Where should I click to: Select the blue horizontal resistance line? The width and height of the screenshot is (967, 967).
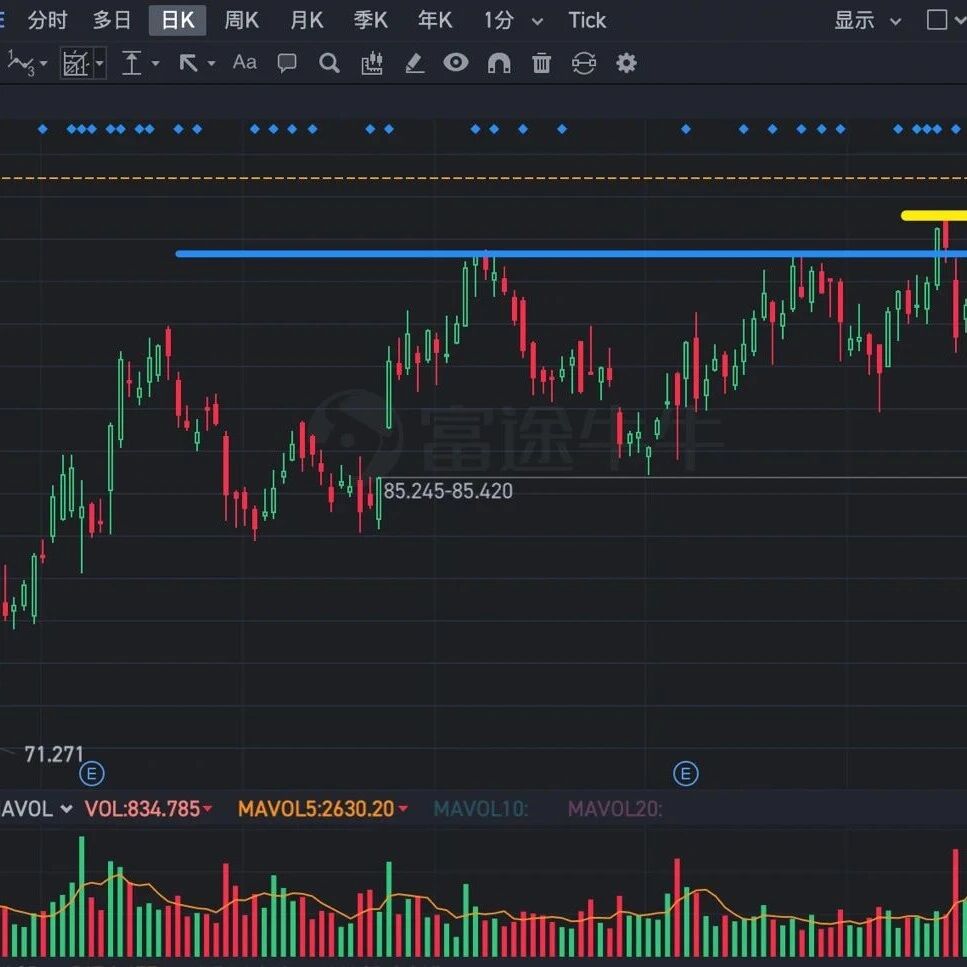pos(571,253)
